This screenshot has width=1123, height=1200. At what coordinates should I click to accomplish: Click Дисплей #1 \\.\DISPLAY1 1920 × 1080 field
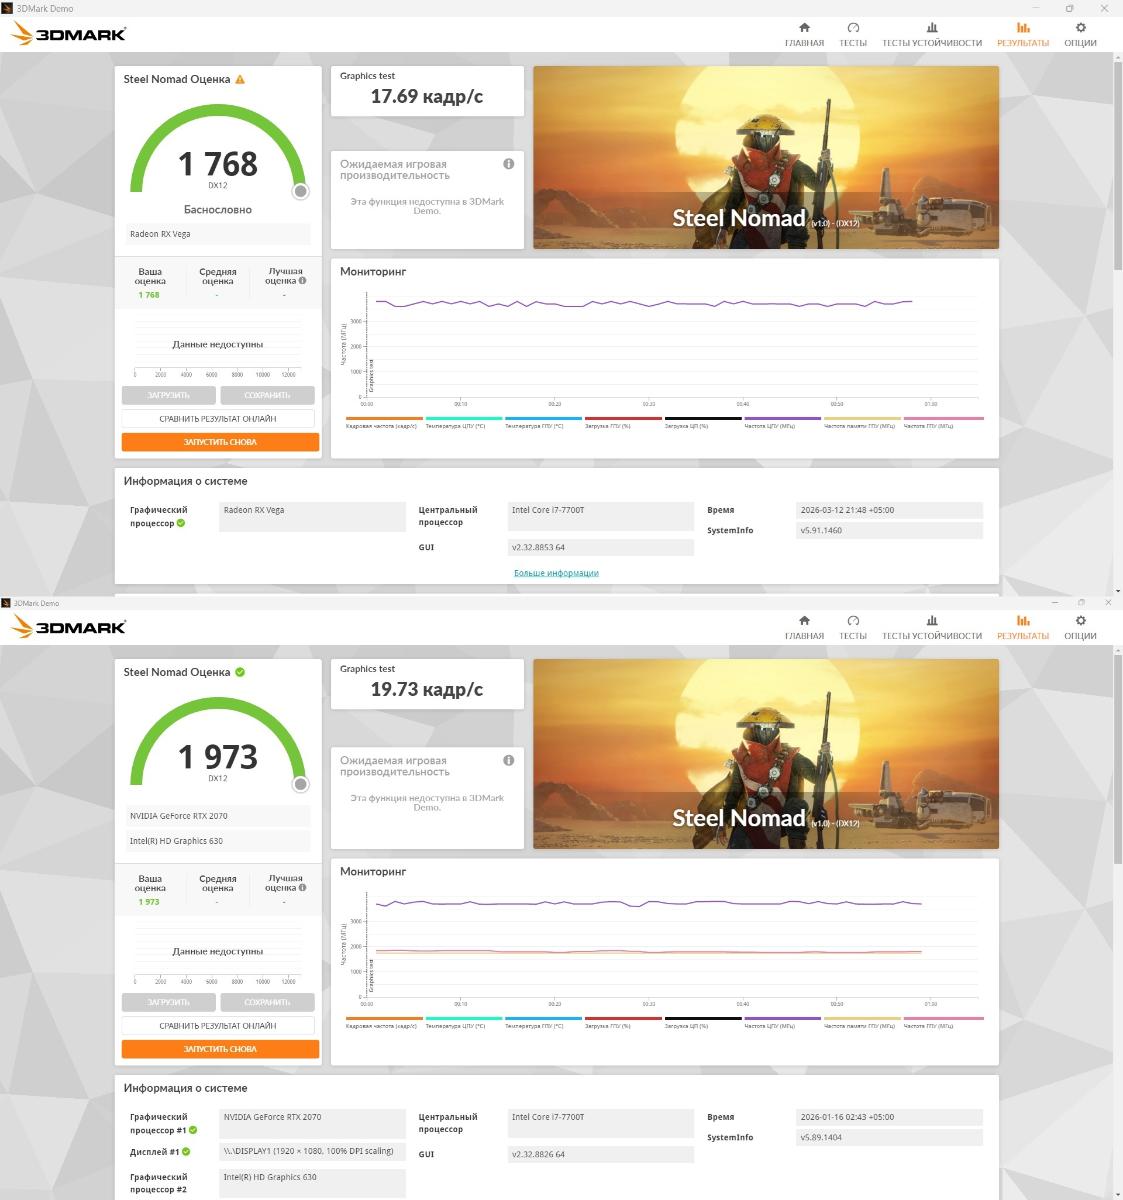click(312, 1152)
